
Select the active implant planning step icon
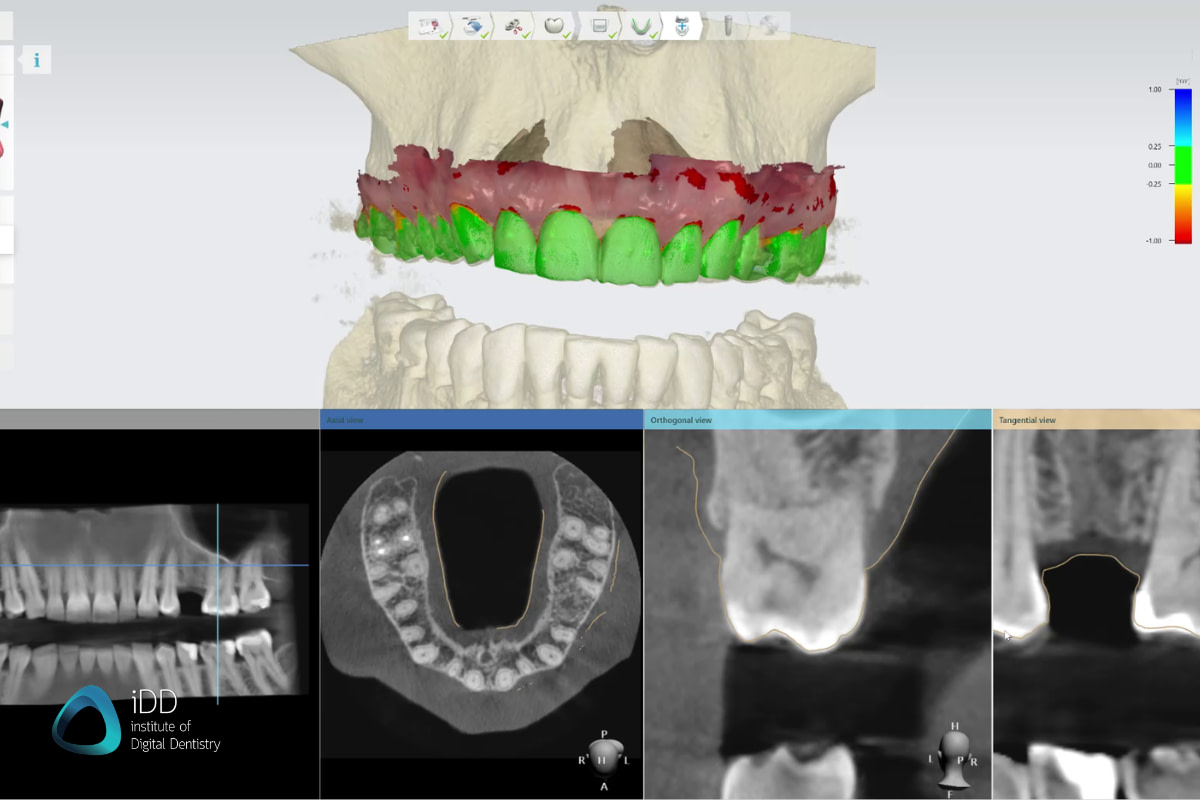coord(682,24)
